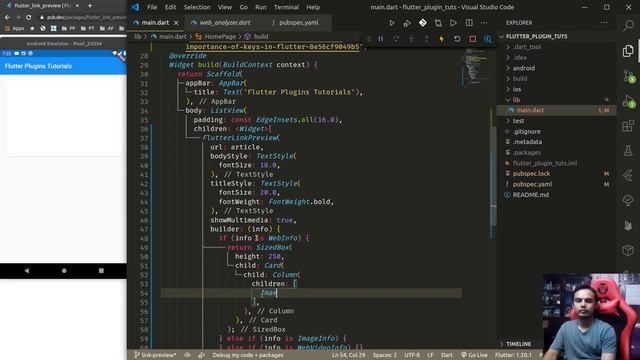Image resolution: width=640 pixels, height=360 pixels.
Task: Change language mode via Dart status item
Action: click(447, 355)
